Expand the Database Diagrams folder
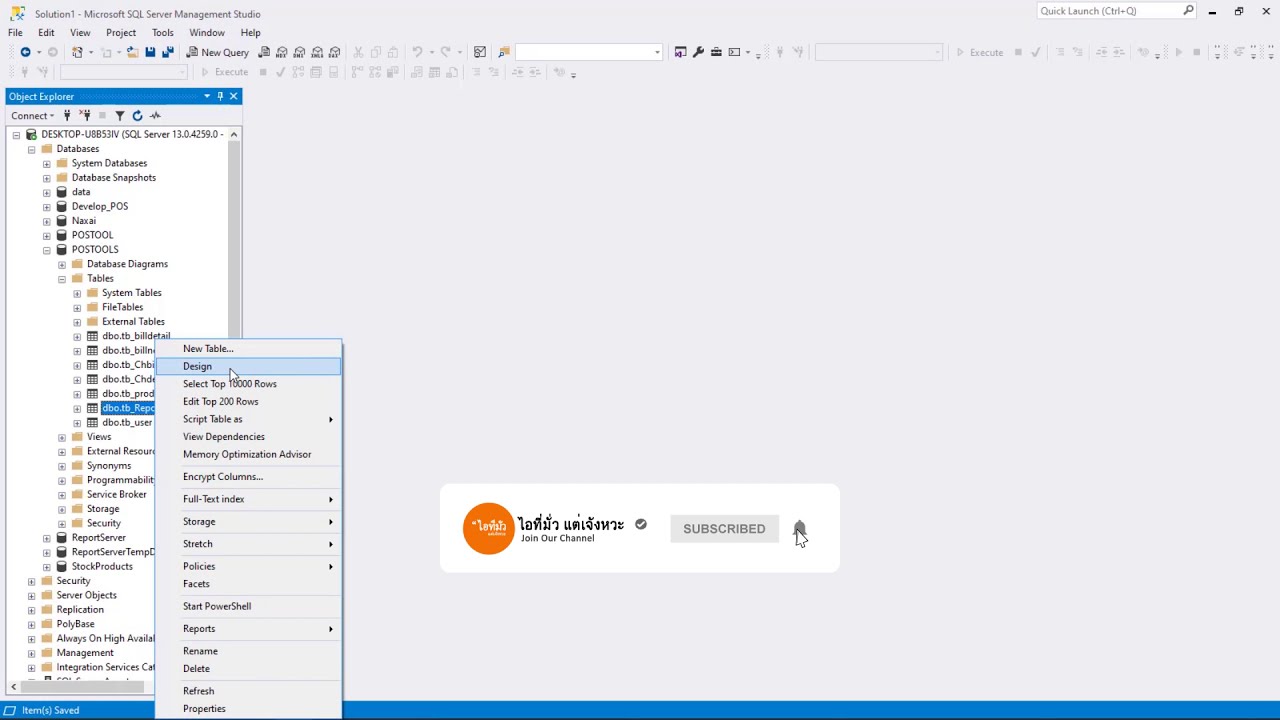This screenshot has height=720, width=1280. pyautogui.click(x=62, y=264)
